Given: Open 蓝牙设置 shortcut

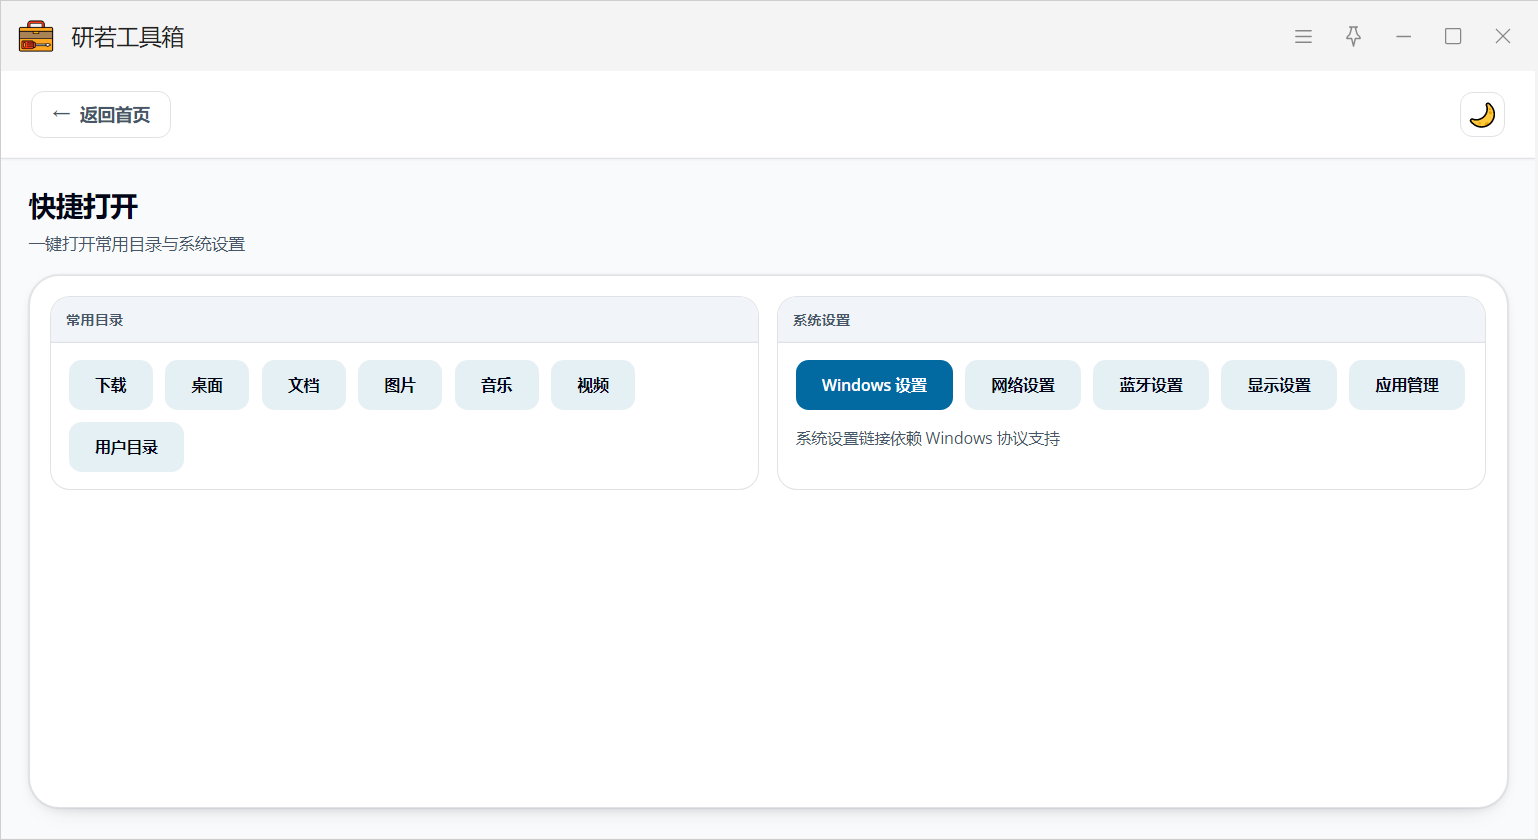Looking at the screenshot, I should pos(1151,385).
